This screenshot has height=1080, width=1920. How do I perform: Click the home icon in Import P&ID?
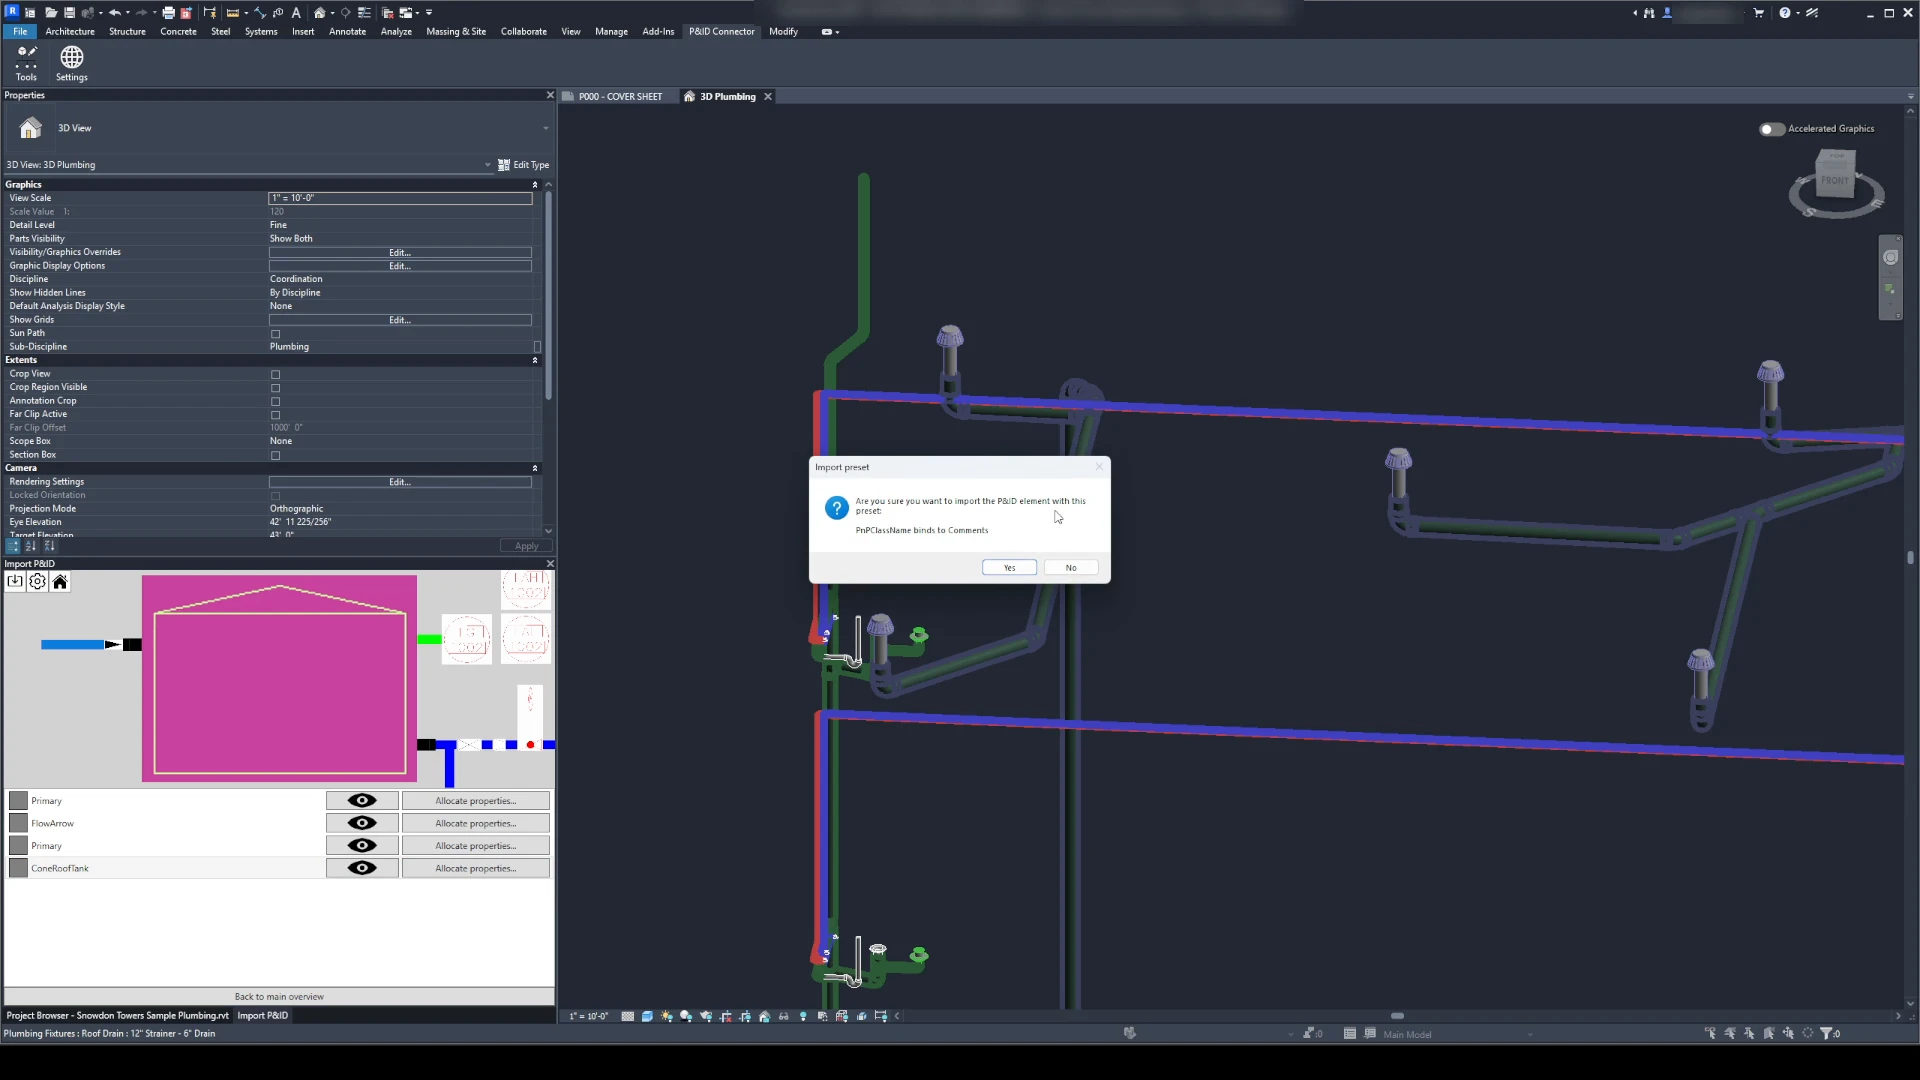tap(60, 582)
